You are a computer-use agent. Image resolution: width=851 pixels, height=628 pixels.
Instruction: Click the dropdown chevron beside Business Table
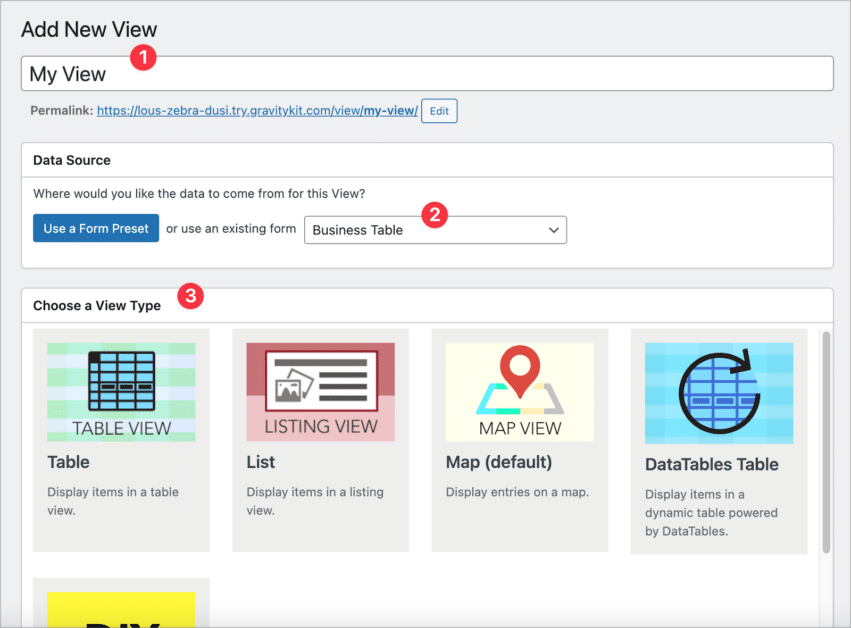(x=553, y=229)
